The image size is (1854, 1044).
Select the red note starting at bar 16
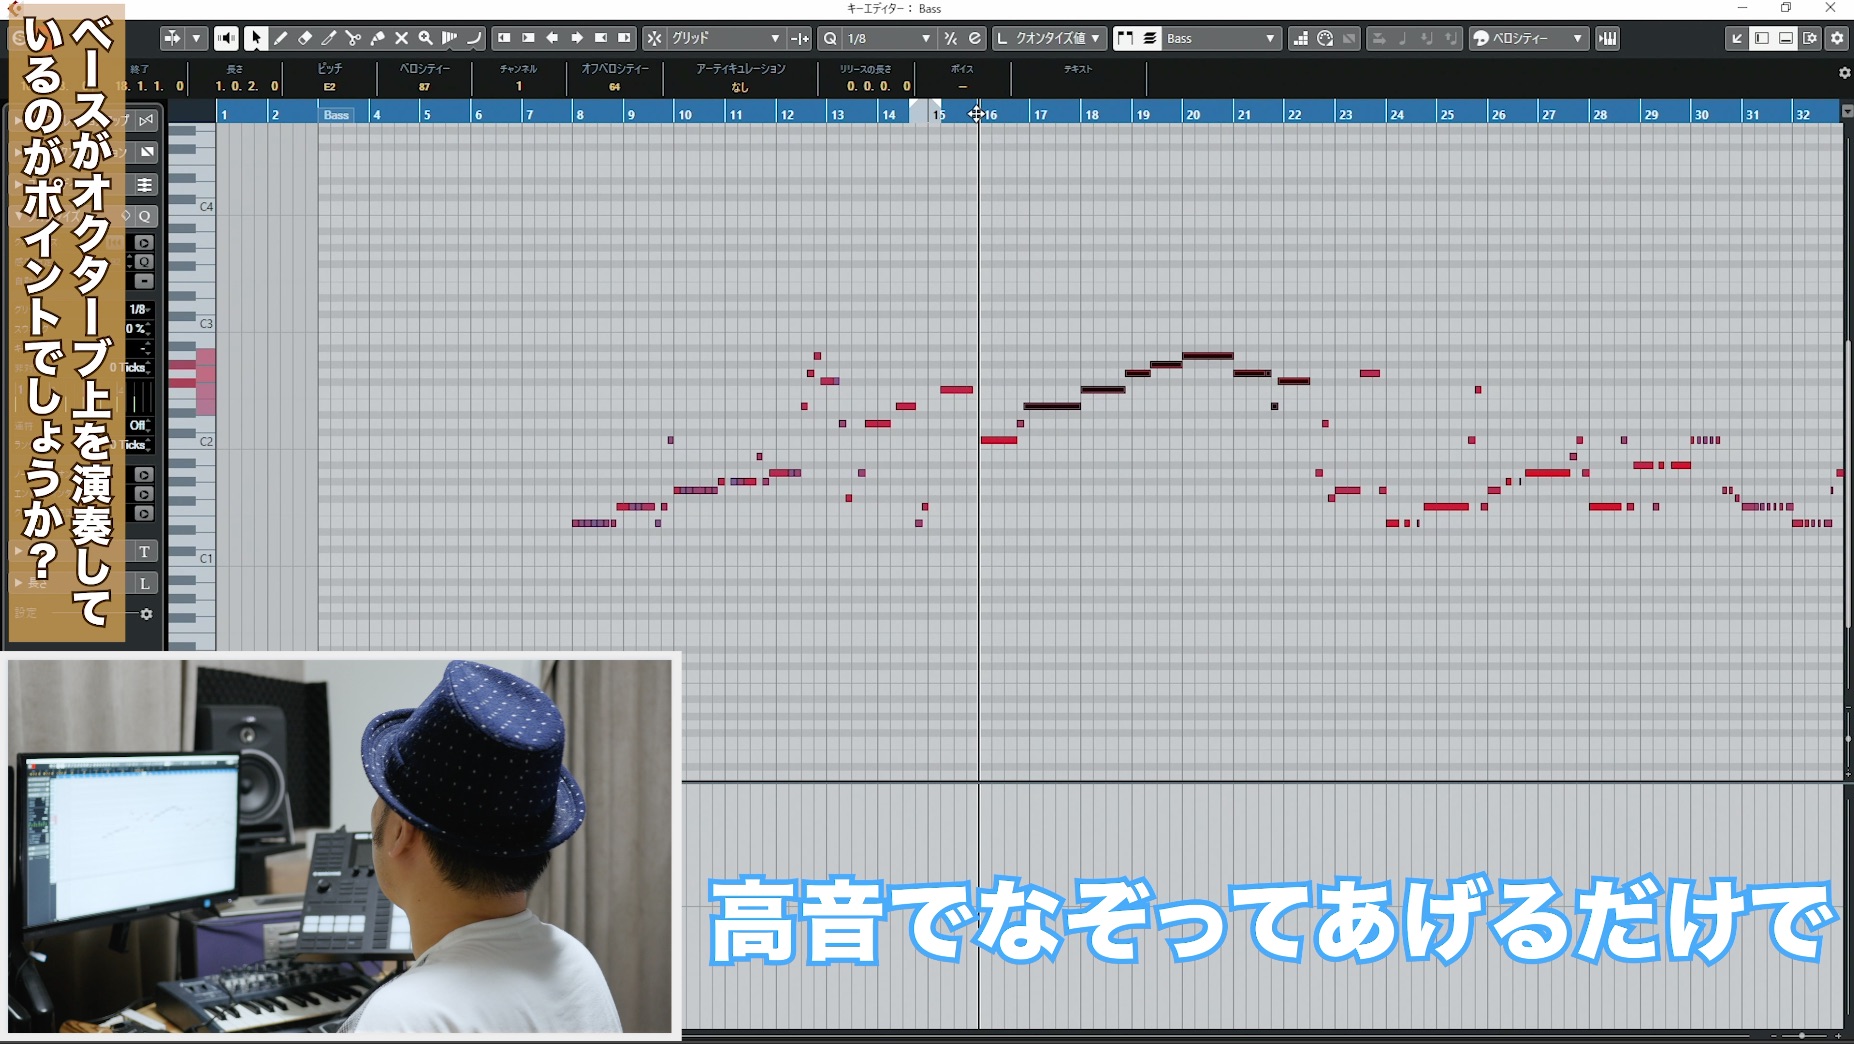999,440
